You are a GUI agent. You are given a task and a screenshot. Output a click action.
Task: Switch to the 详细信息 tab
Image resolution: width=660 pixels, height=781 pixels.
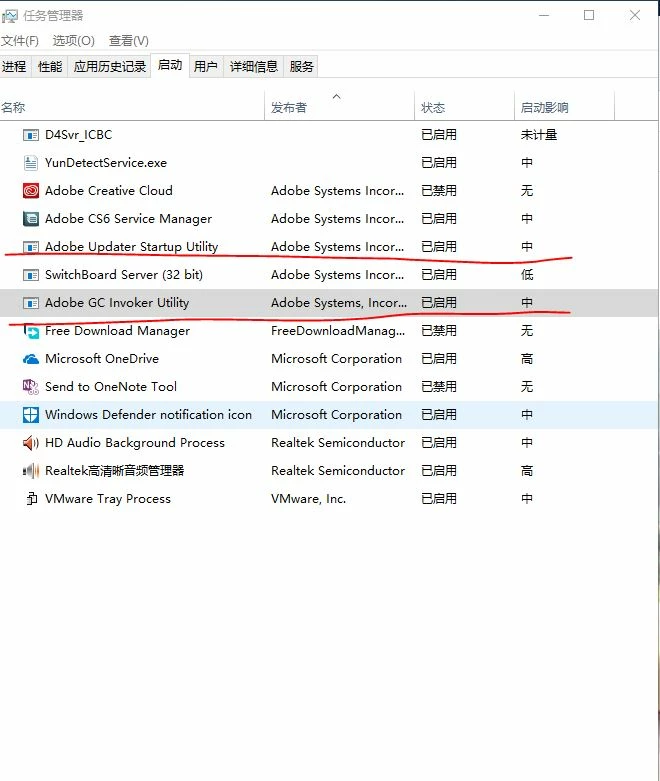click(x=254, y=66)
